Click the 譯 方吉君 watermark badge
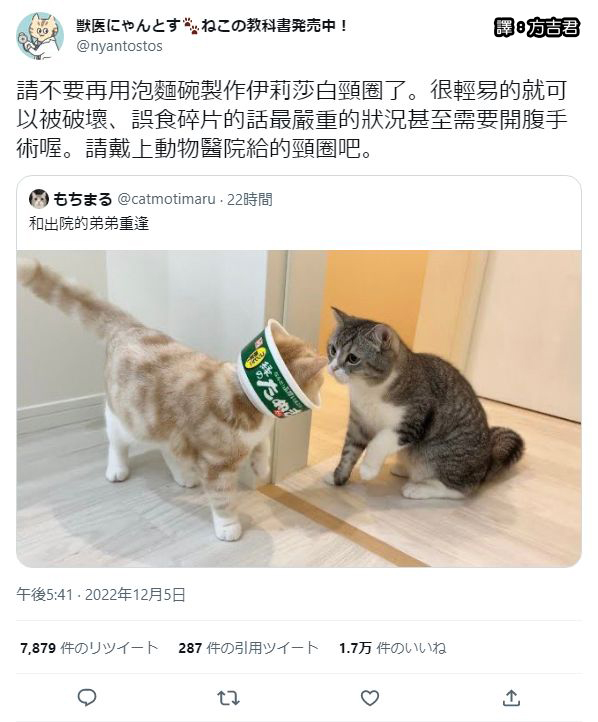 coord(537,28)
